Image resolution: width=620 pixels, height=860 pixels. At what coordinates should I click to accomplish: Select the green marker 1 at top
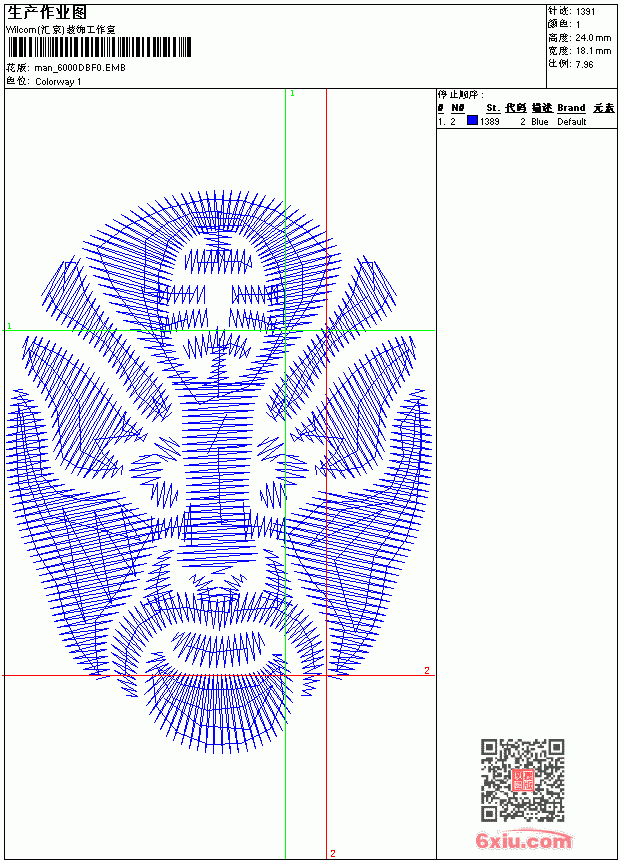(x=292, y=94)
